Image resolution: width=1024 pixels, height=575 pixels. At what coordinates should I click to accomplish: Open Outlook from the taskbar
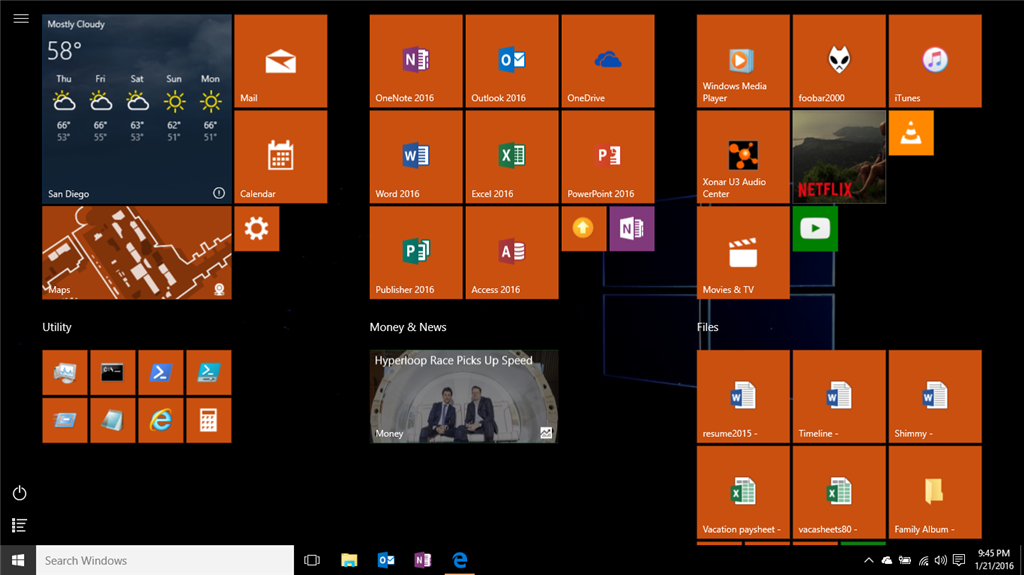pos(386,560)
